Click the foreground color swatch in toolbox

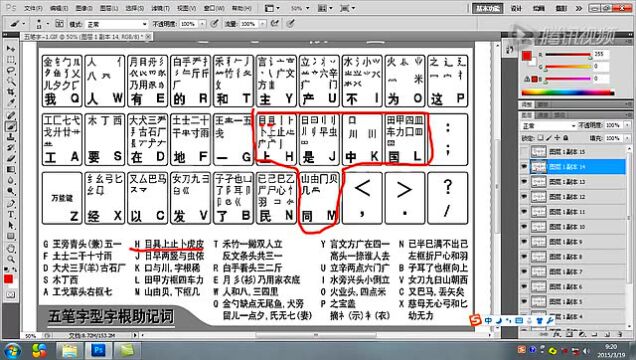click(9, 279)
